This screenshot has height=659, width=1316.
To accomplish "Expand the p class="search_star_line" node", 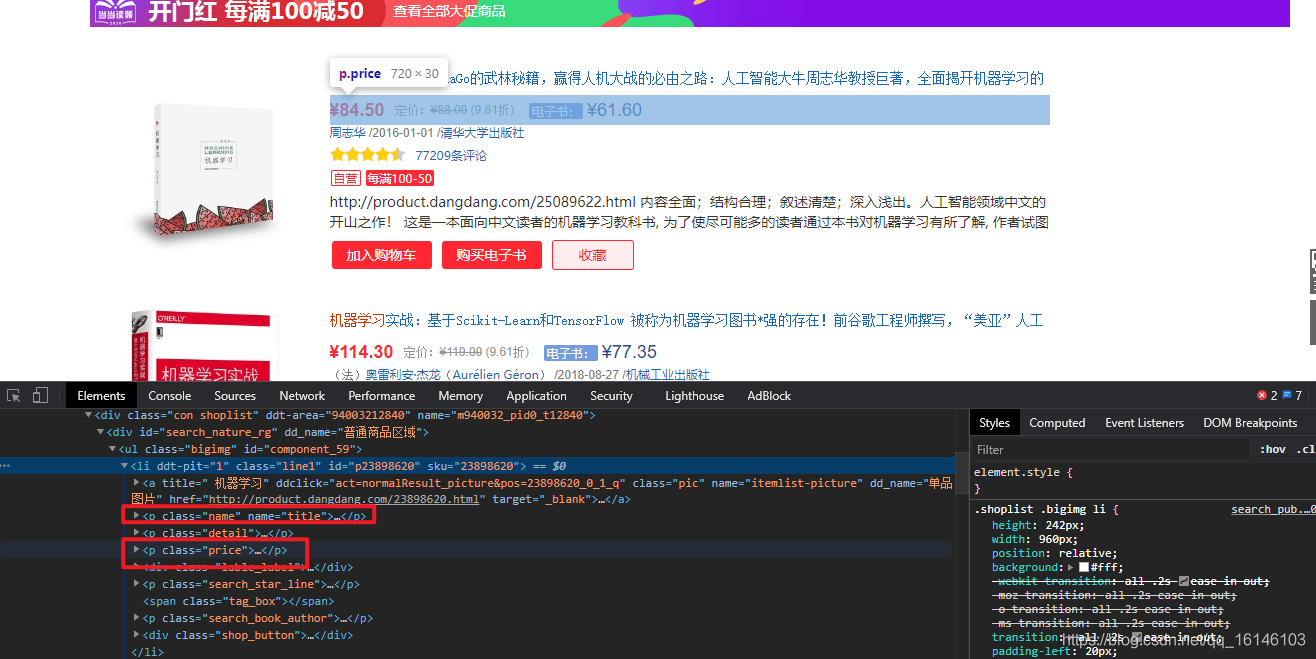I will click(x=137, y=584).
